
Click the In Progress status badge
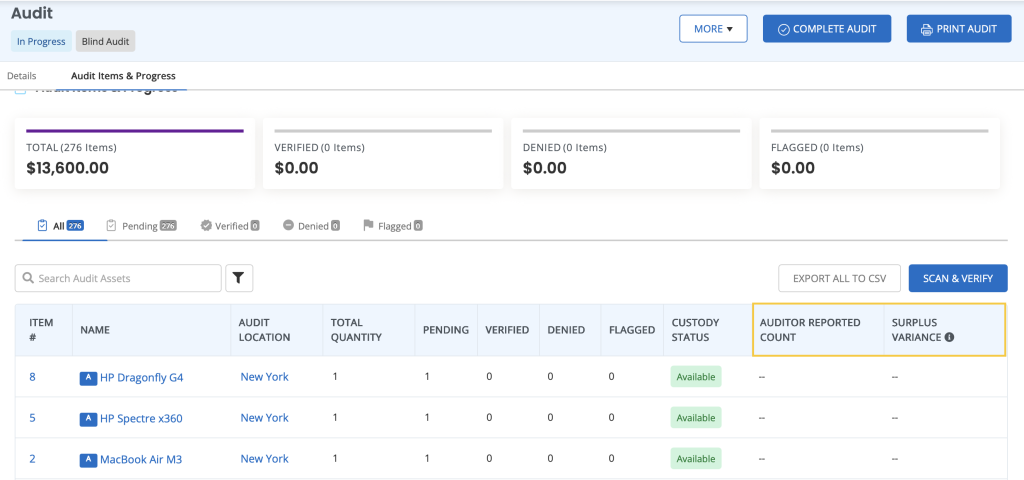(x=41, y=41)
